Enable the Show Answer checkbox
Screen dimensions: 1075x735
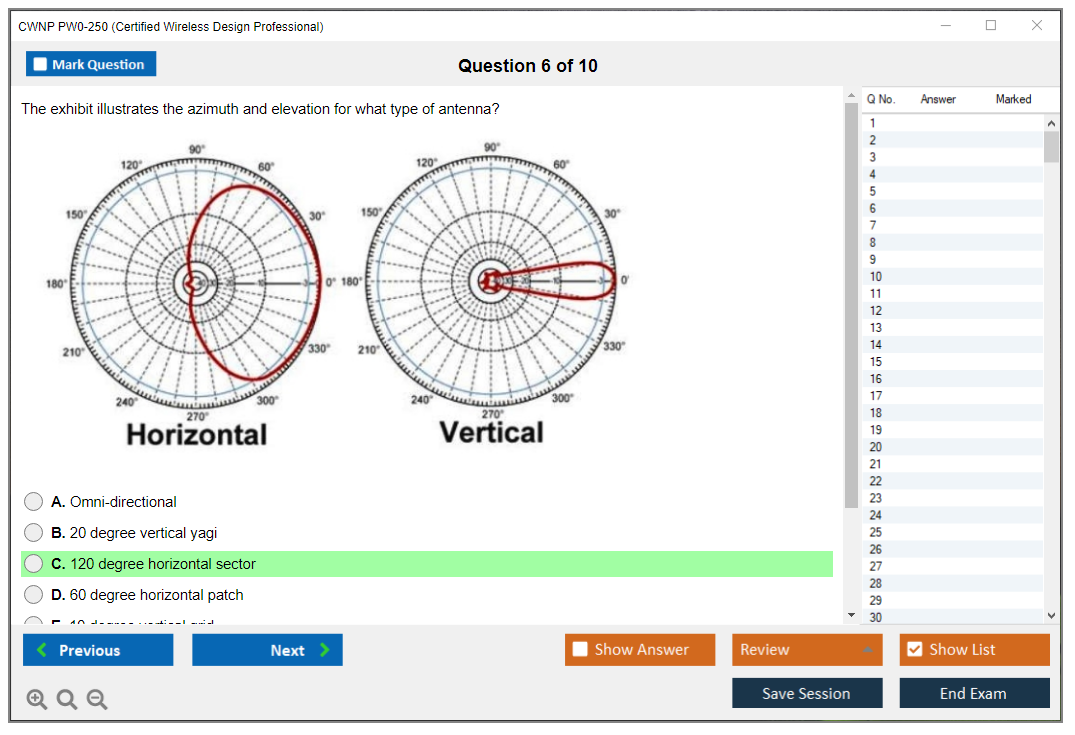pos(581,650)
